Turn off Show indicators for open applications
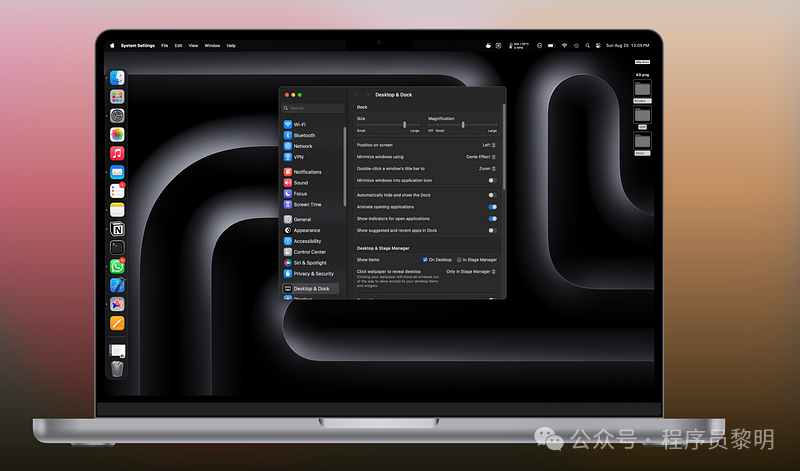The width and height of the screenshot is (800, 471). pos(492,218)
